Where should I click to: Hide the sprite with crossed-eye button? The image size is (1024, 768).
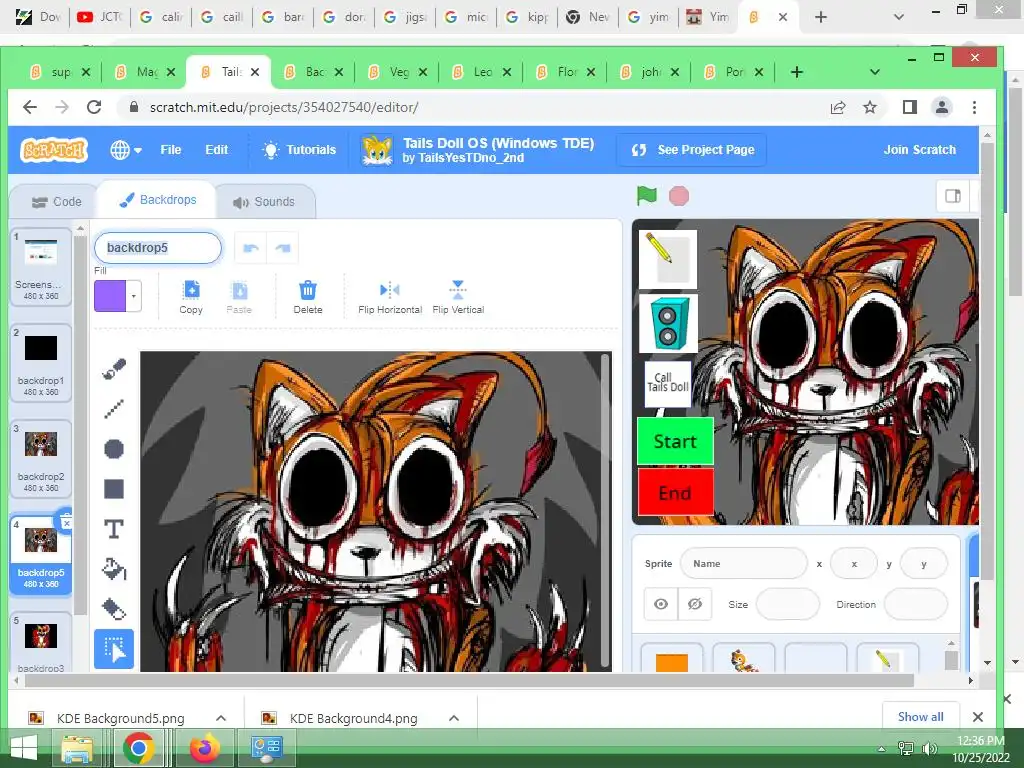(x=695, y=604)
